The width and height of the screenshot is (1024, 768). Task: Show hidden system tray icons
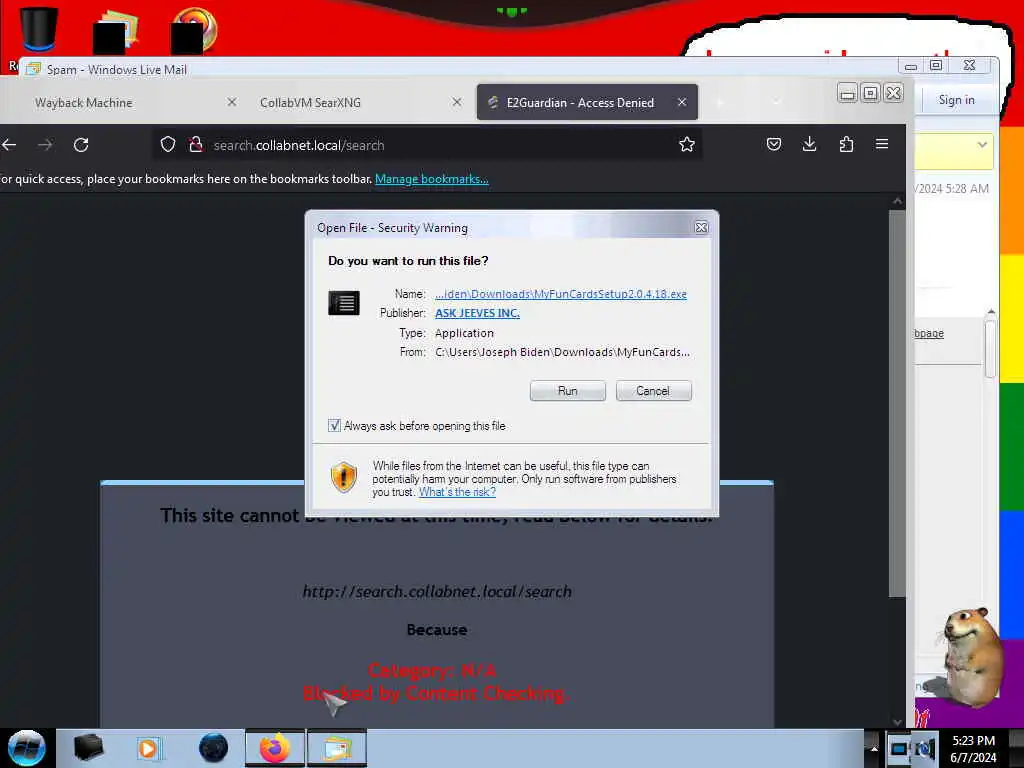tap(874, 748)
